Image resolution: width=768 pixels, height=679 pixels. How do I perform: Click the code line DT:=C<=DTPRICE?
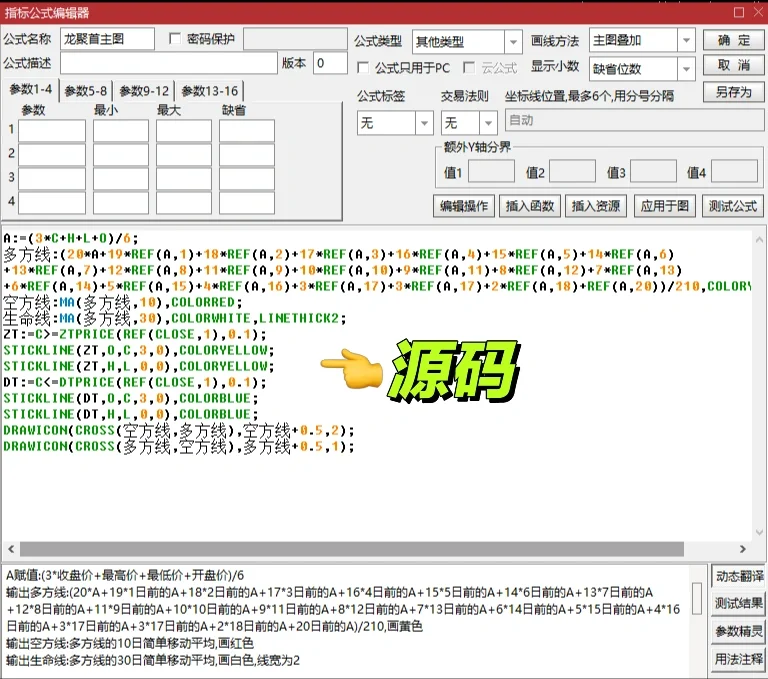(135, 383)
